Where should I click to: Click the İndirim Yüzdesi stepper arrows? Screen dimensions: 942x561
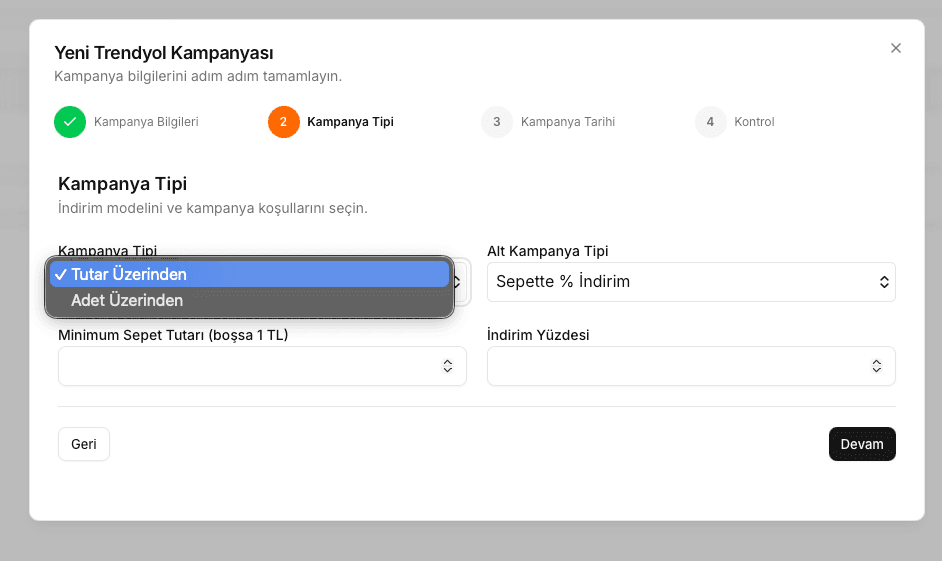point(877,366)
